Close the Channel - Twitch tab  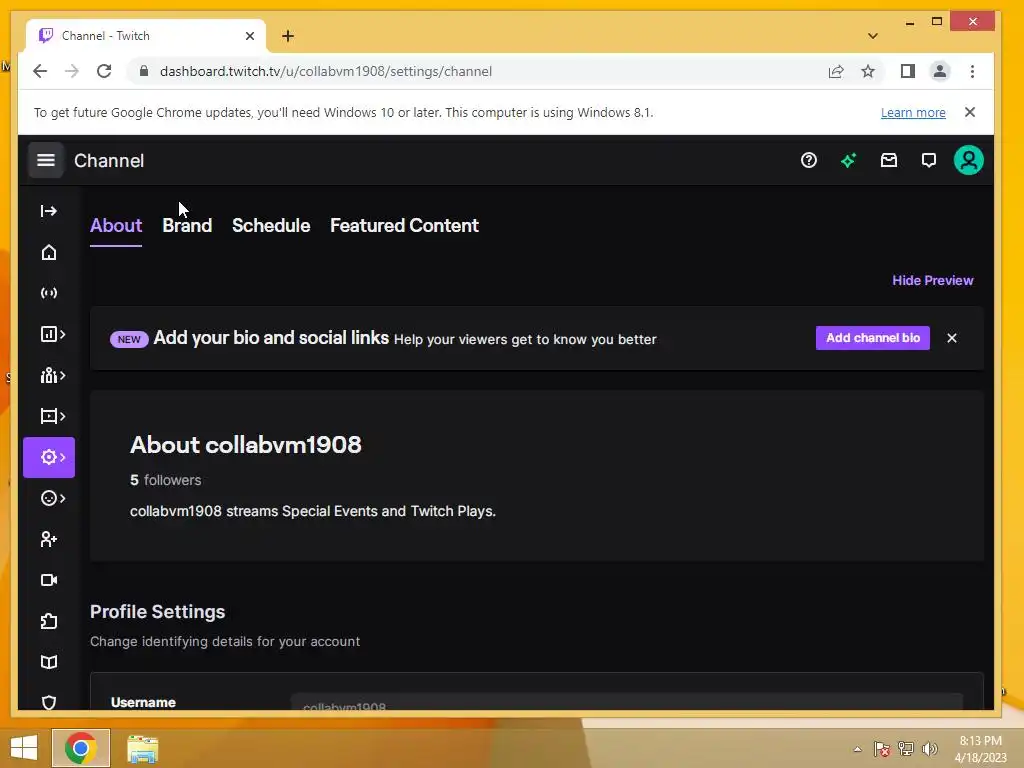tap(249, 36)
